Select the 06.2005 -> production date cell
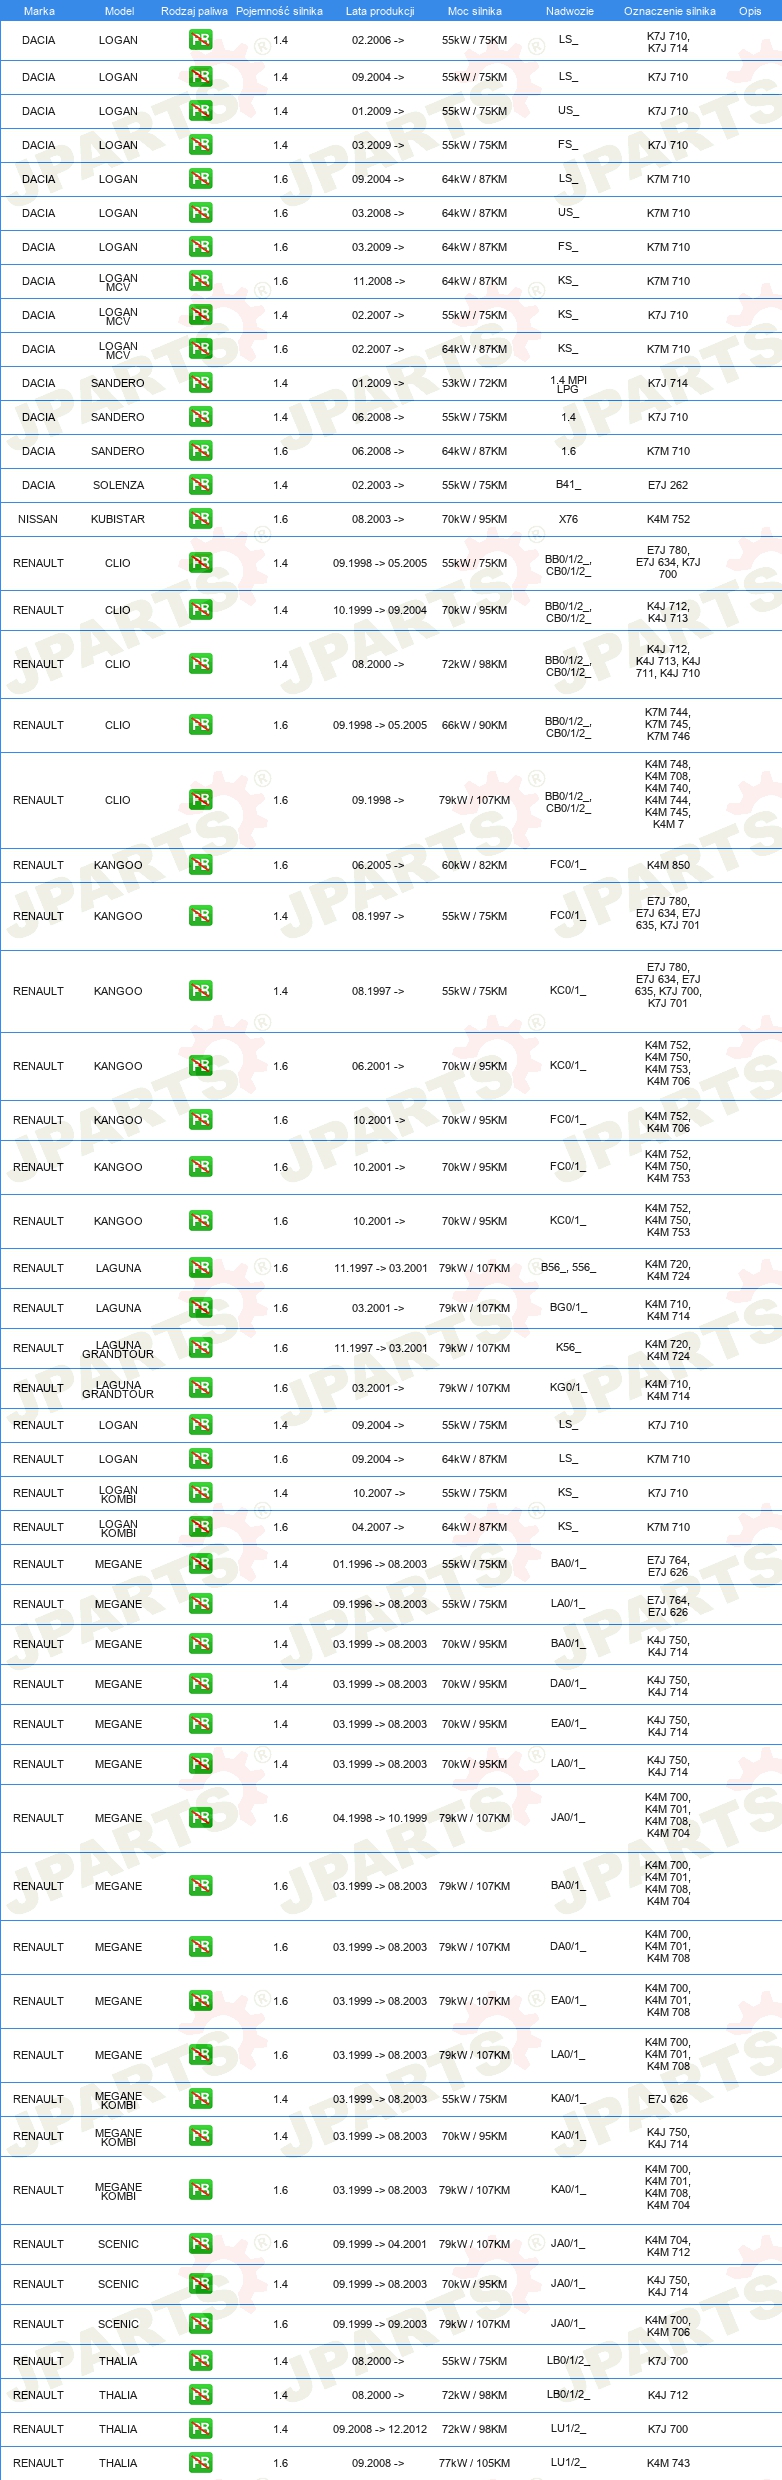 coord(378,865)
